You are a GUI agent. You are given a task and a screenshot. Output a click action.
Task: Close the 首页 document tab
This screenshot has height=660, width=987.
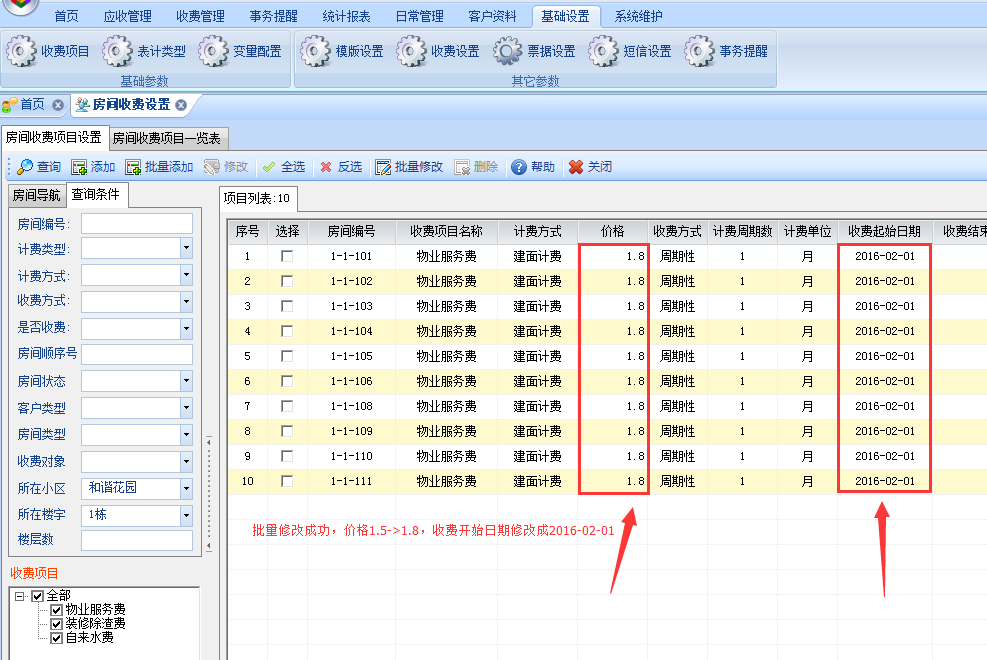[58, 105]
